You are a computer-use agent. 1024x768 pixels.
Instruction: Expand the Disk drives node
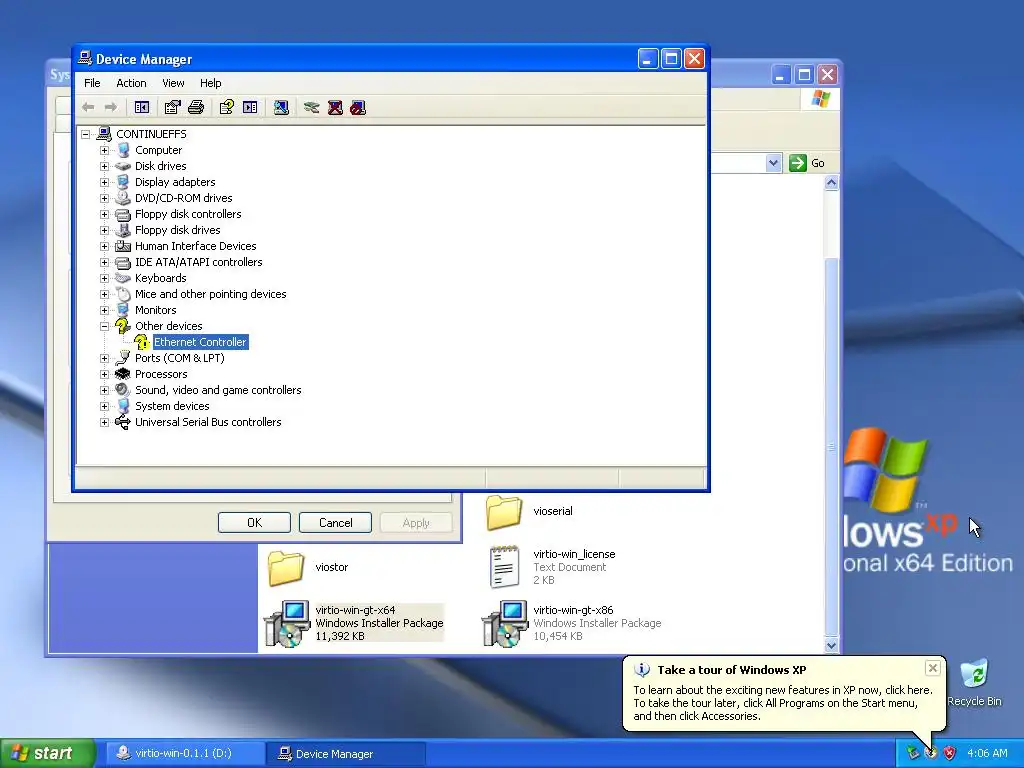pyautogui.click(x=104, y=167)
